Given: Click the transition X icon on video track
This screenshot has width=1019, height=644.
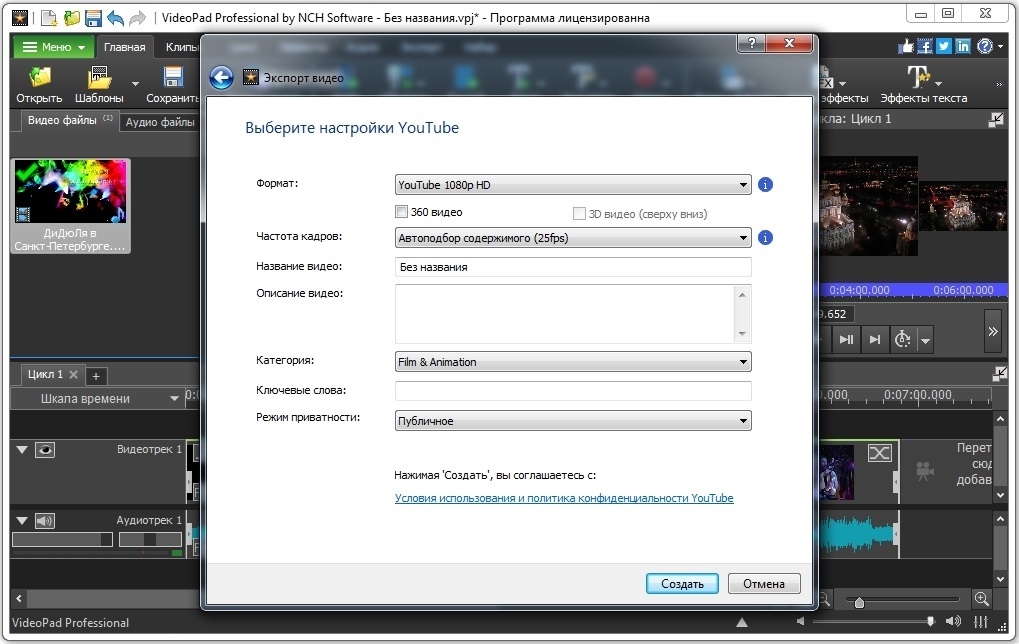Looking at the screenshot, I should click(x=879, y=453).
